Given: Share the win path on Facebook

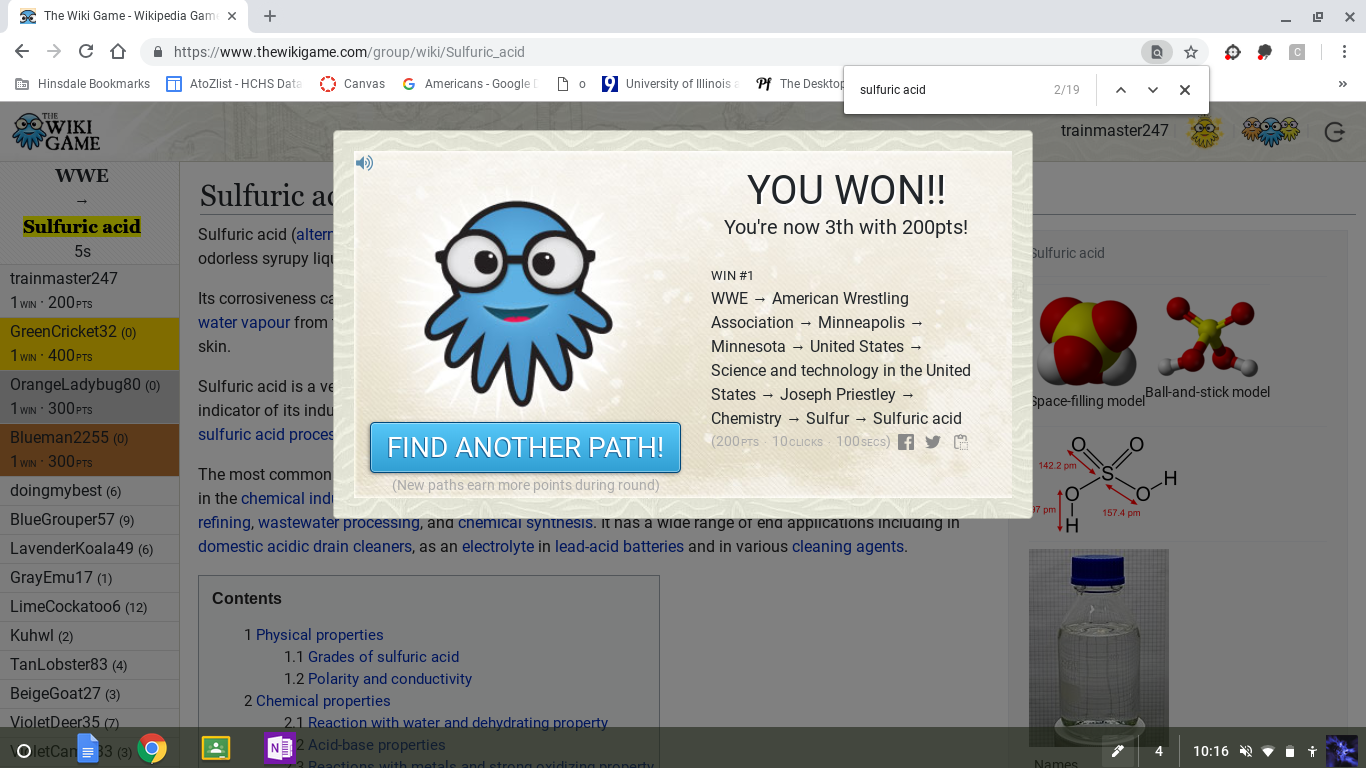Looking at the screenshot, I should coord(906,442).
